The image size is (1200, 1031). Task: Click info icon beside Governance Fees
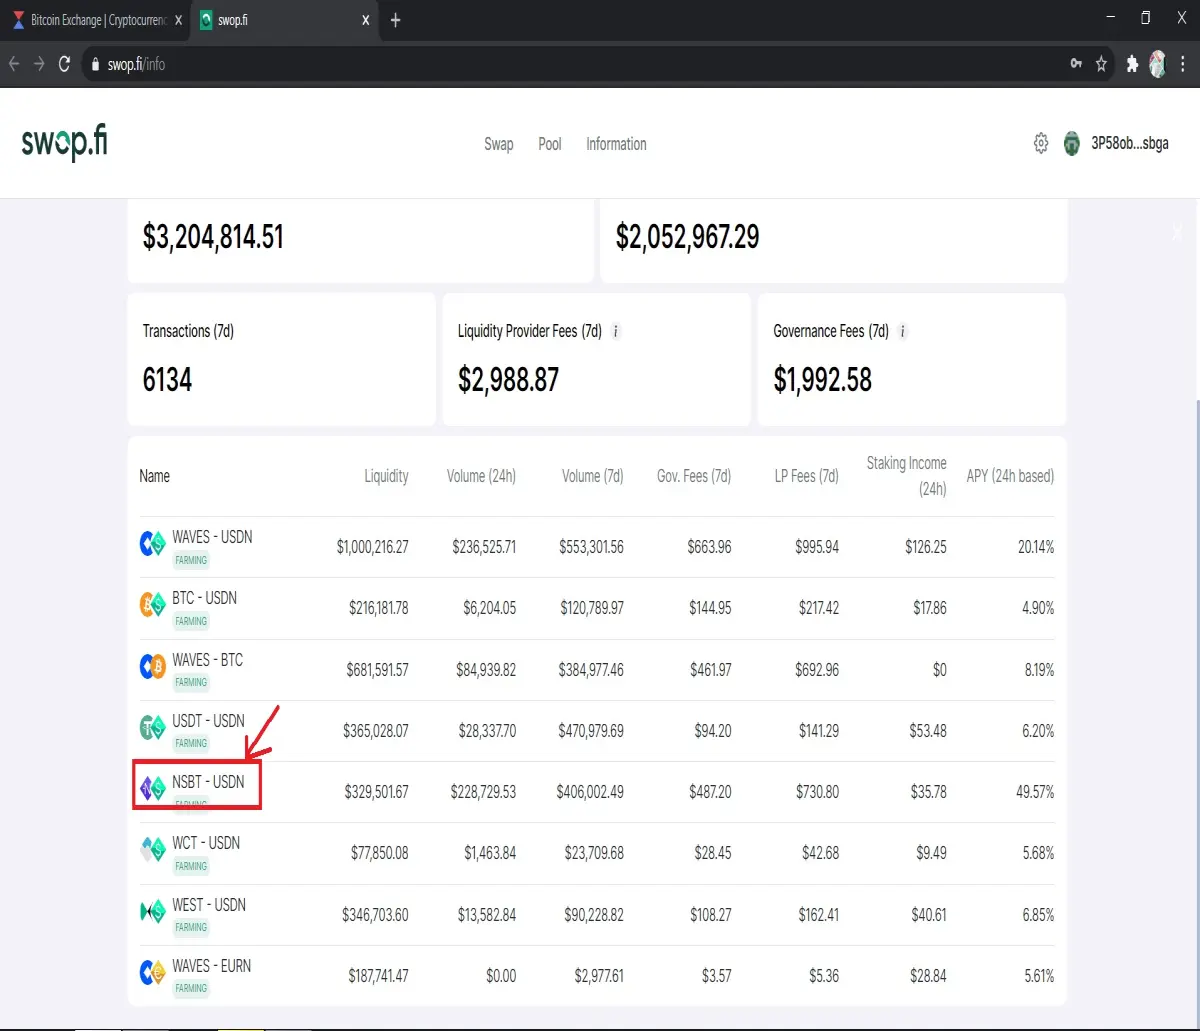pyautogui.click(x=903, y=331)
